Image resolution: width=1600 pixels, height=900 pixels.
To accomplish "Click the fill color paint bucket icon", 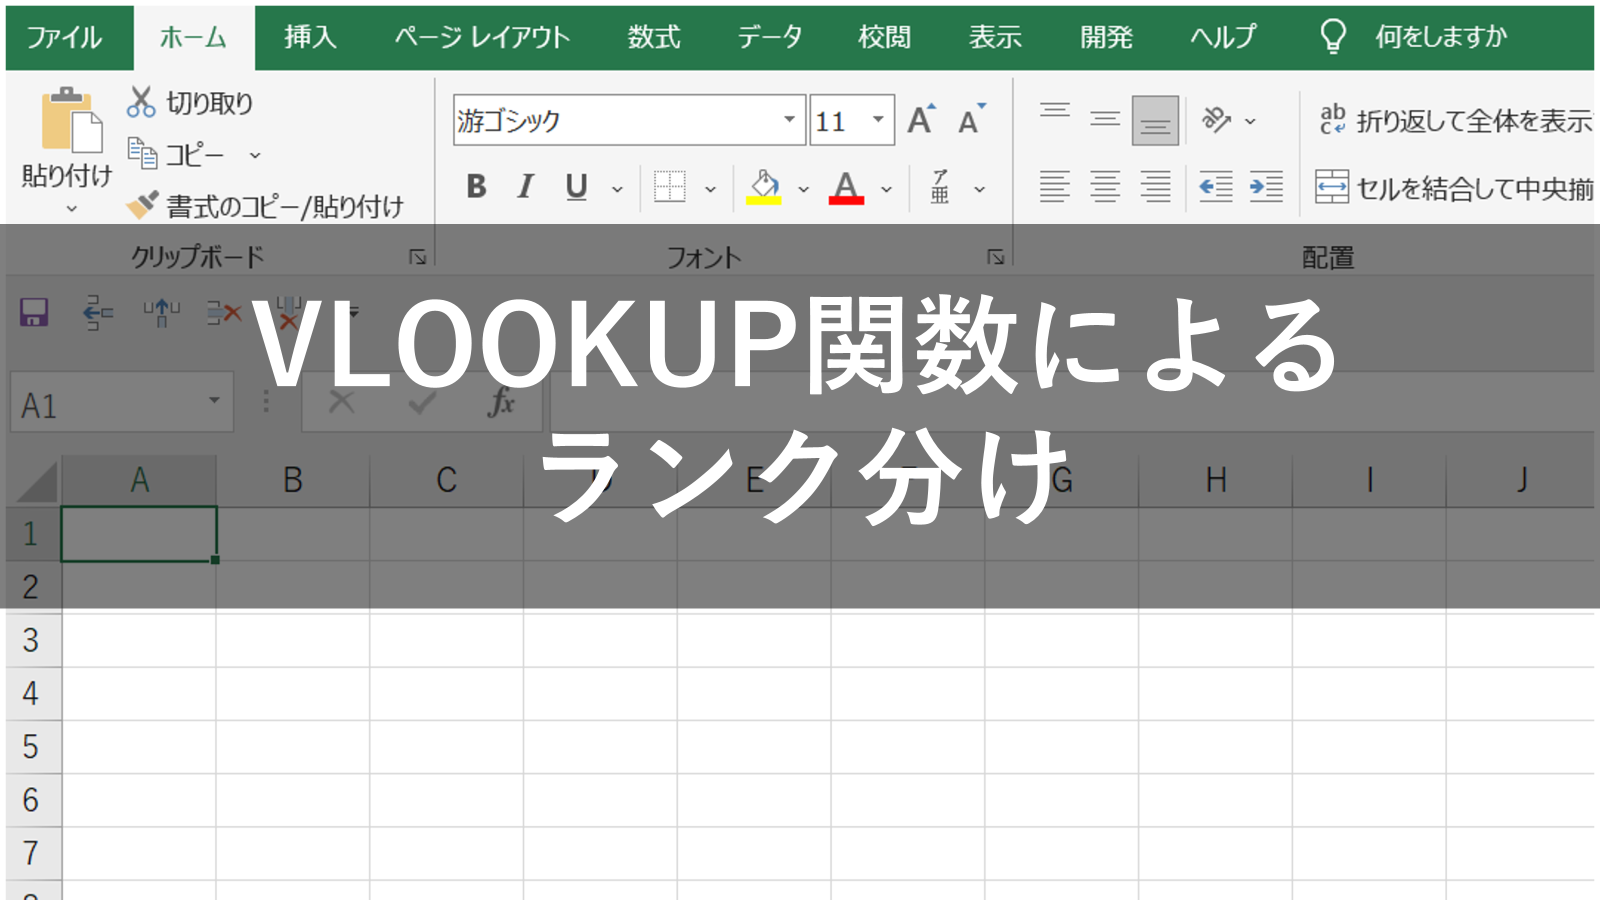I will tap(764, 186).
